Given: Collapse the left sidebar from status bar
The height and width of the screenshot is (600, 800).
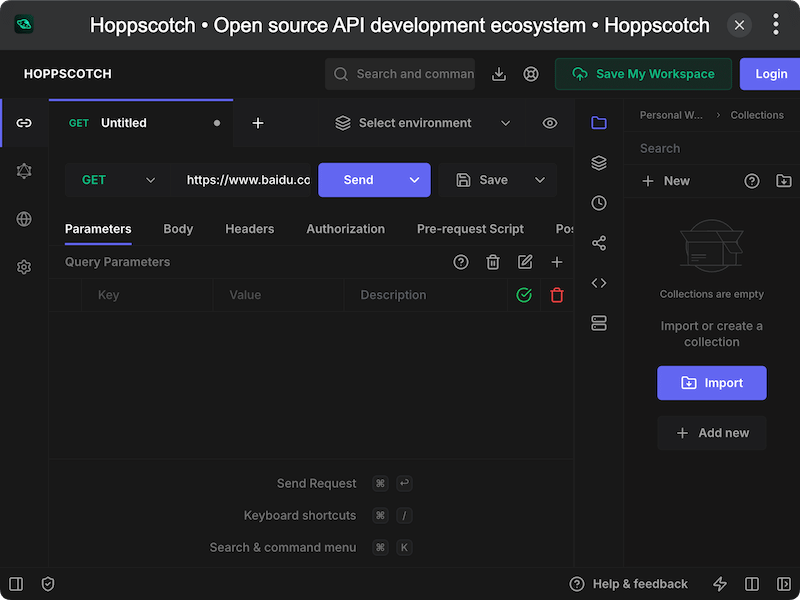Looking at the screenshot, I should pos(16,584).
